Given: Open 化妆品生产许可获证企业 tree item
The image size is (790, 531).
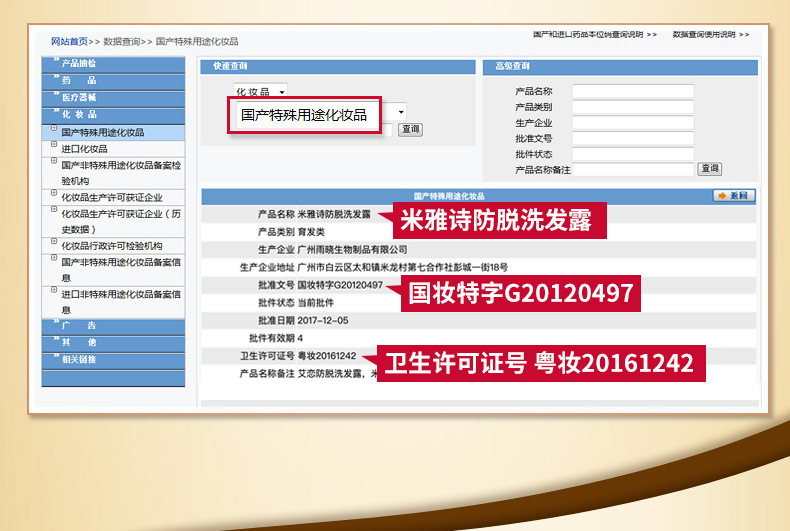Looking at the screenshot, I should point(112,197).
